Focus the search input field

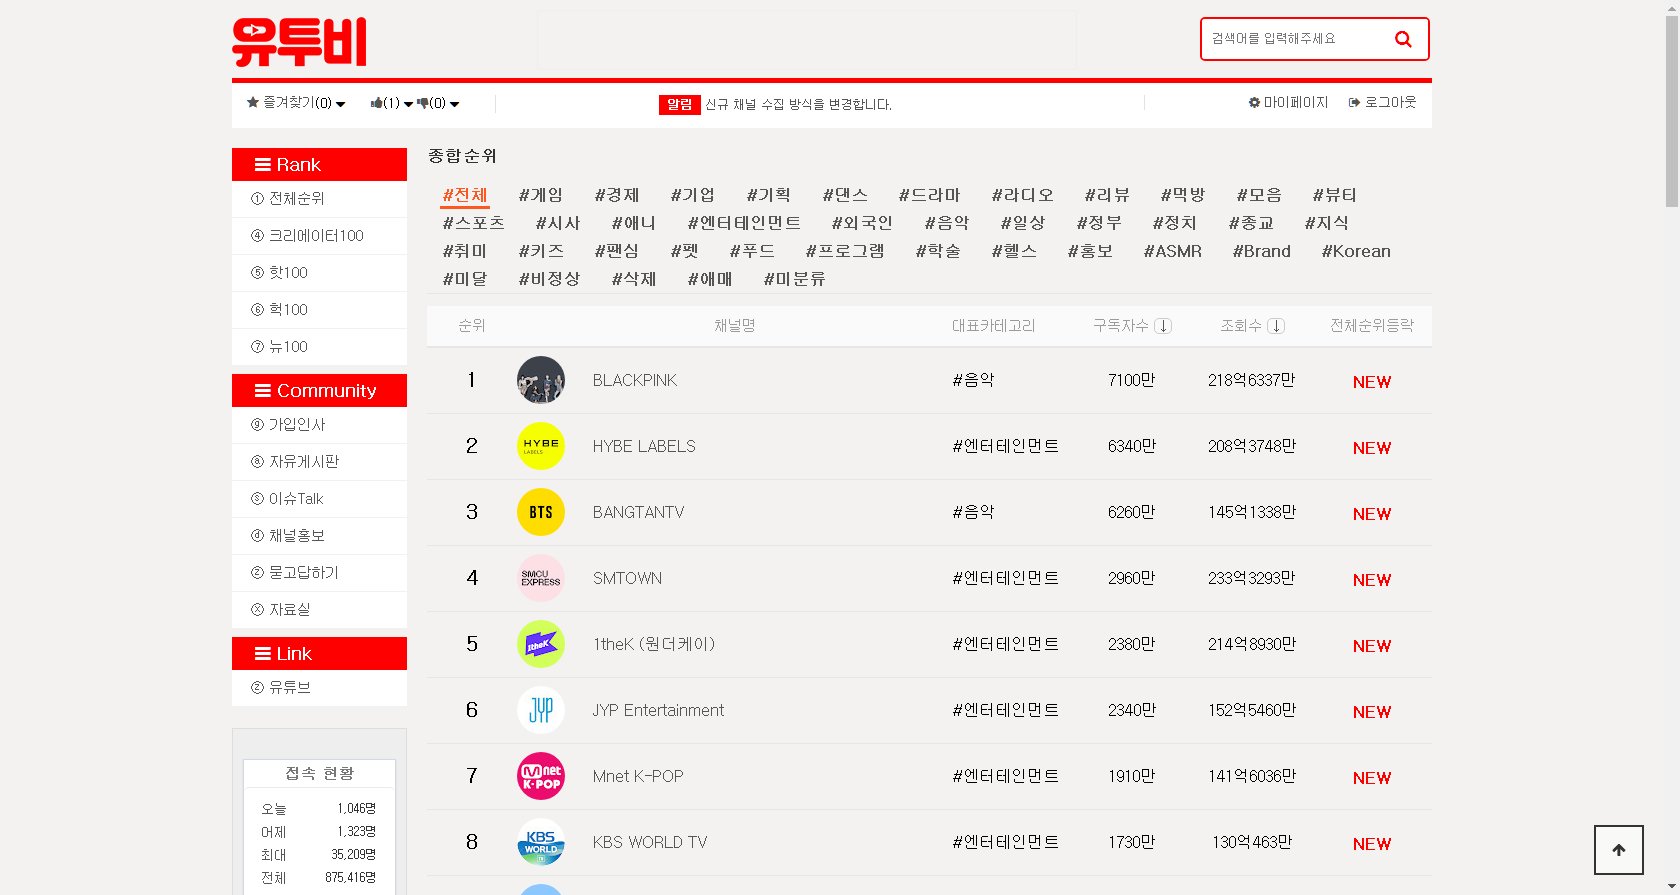click(1295, 39)
